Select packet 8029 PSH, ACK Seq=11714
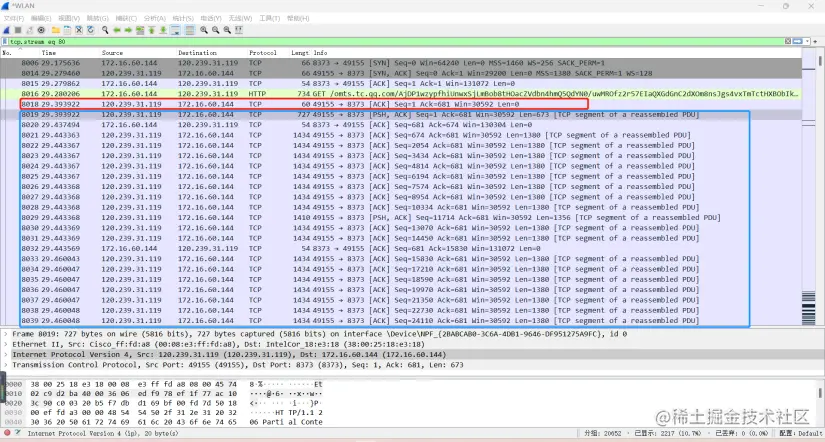Screen dimensions: 825x442 point(401,217)
